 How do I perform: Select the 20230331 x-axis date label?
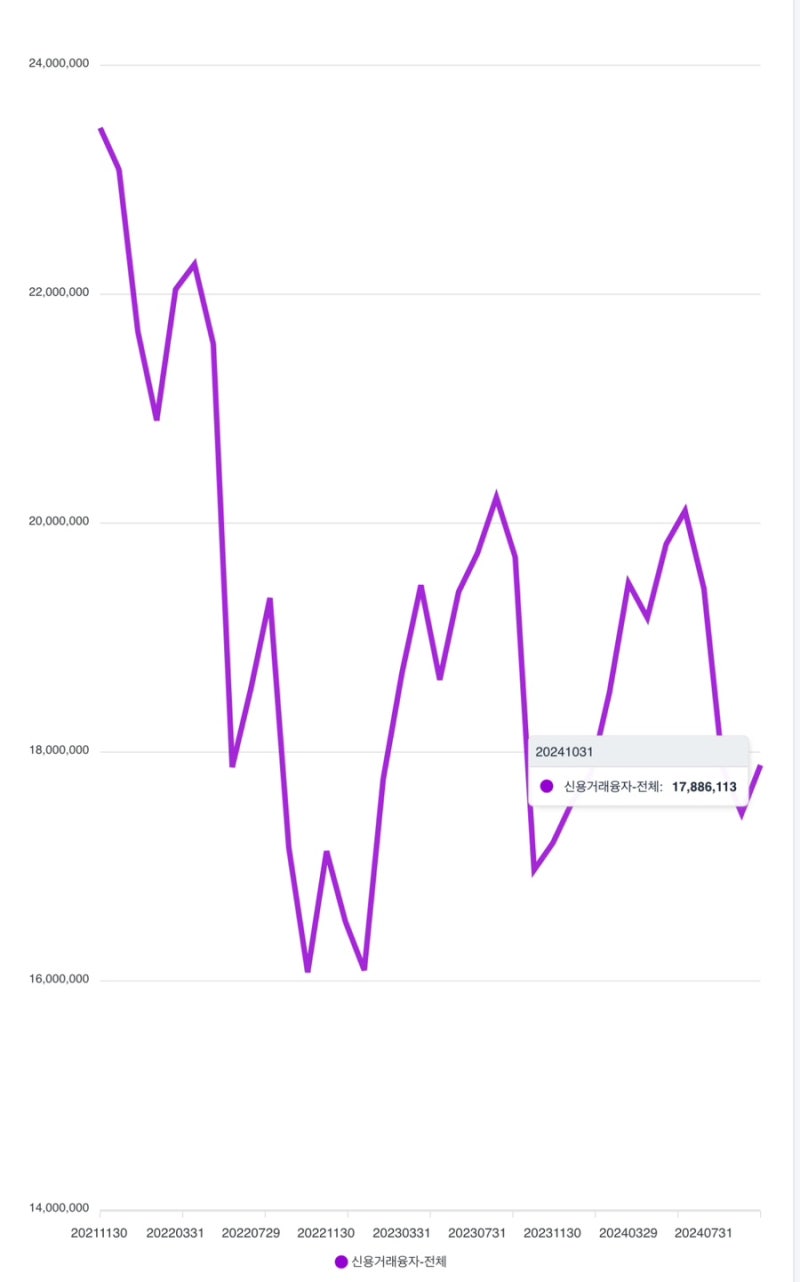pos(402,1234)
